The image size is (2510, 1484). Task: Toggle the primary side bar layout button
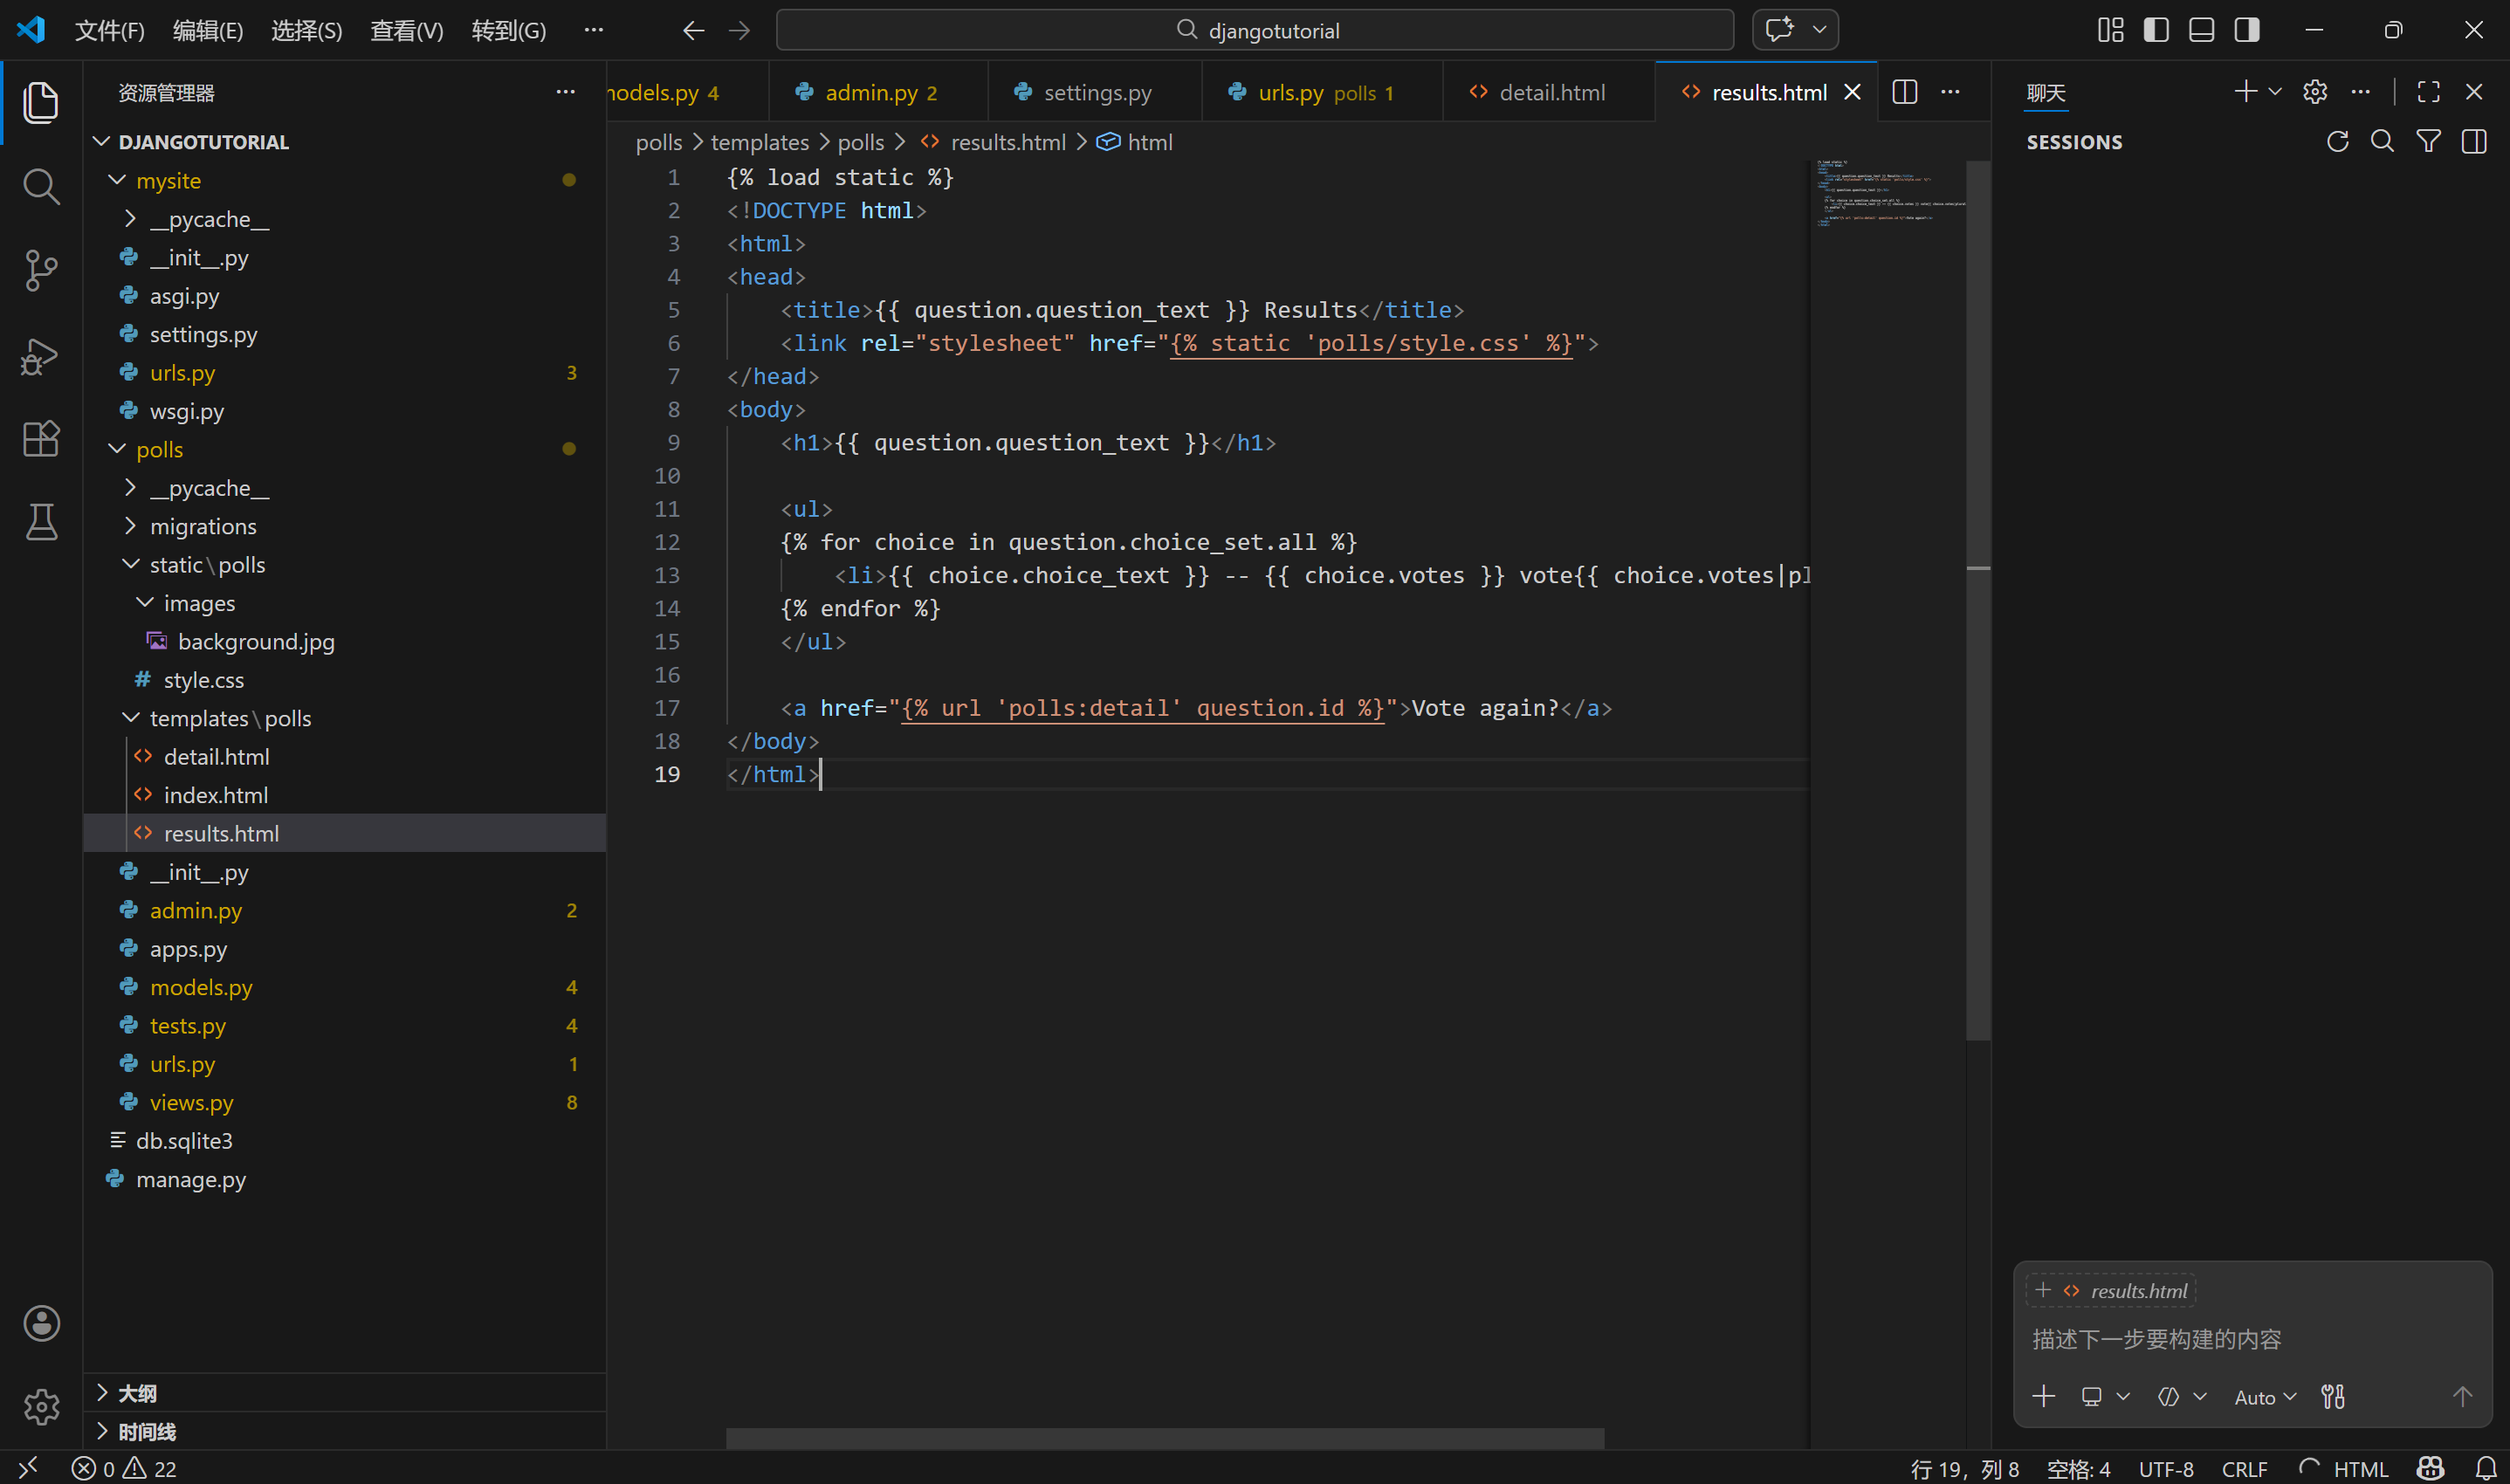2156,30
